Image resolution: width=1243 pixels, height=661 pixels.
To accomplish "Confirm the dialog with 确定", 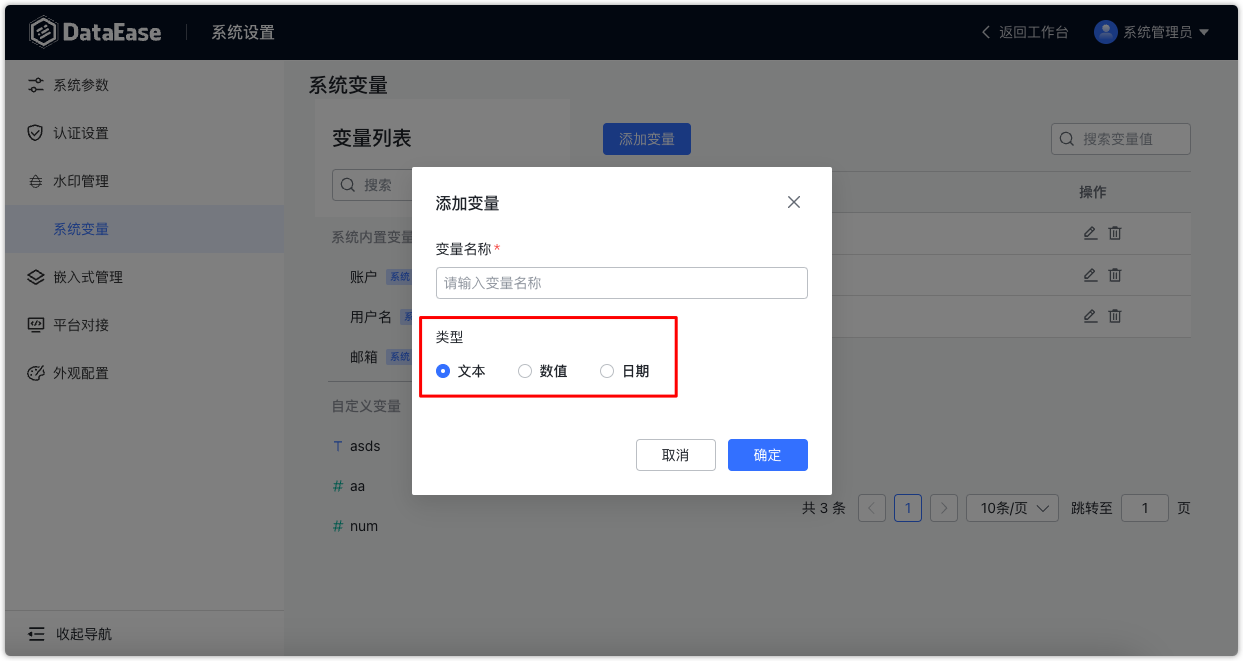I will [x=767, y=455].
